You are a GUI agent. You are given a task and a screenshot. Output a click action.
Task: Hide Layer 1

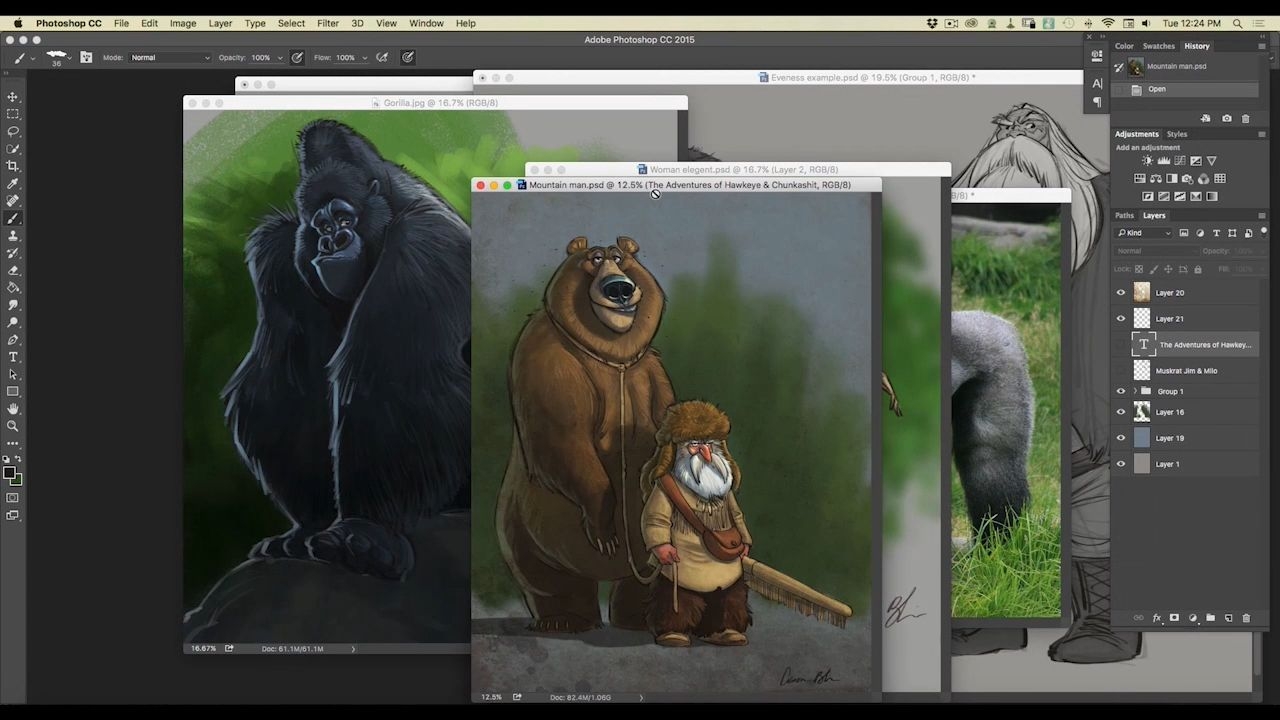coord(1121,464)
